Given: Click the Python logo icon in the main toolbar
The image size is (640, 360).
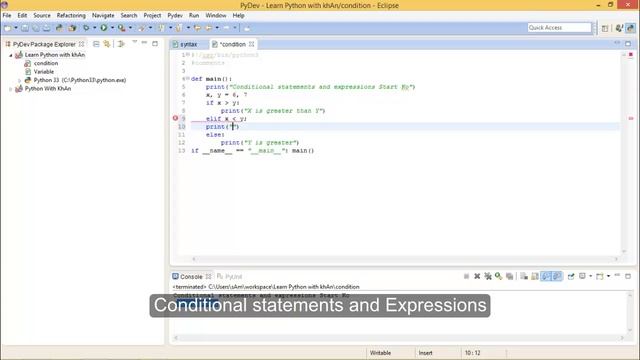Looking at the screenshot, I should 59,28.
